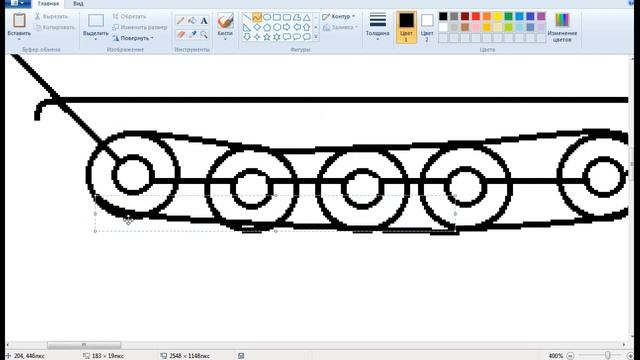
Task: Open the Контур outline dropdown
Action: [338, 16]
